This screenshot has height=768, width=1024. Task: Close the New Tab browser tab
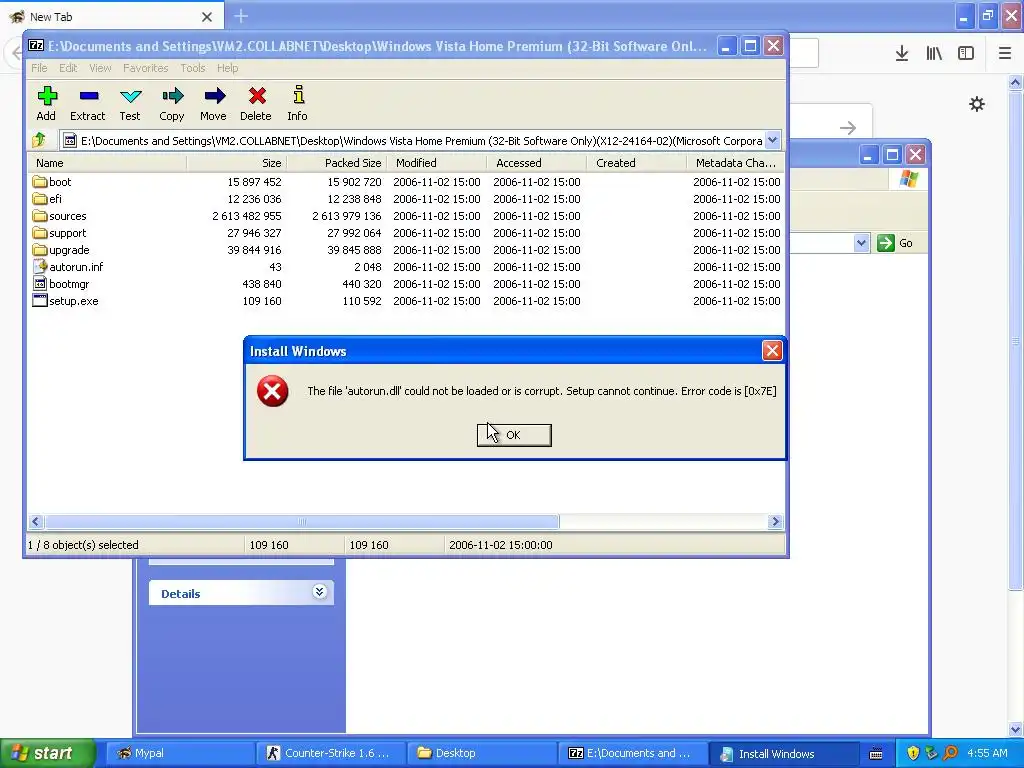pyautogui.click(x=207, y=17)
